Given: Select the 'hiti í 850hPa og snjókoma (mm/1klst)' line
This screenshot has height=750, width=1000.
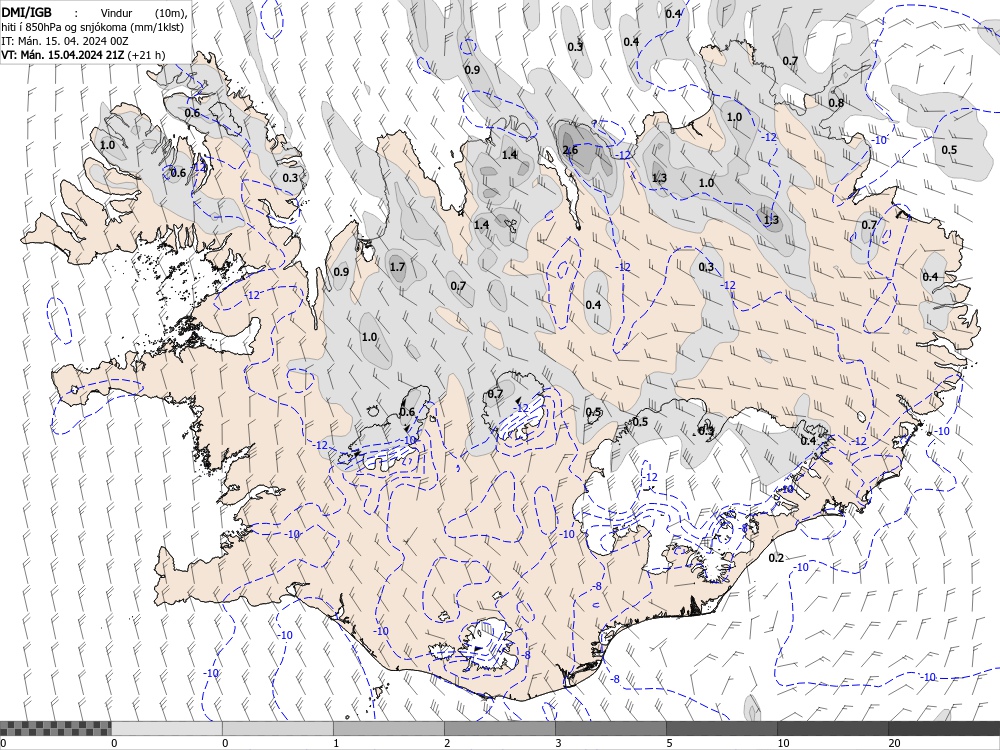Looking at the screenshot, I should pyautogui.click(x=92, y=27).
